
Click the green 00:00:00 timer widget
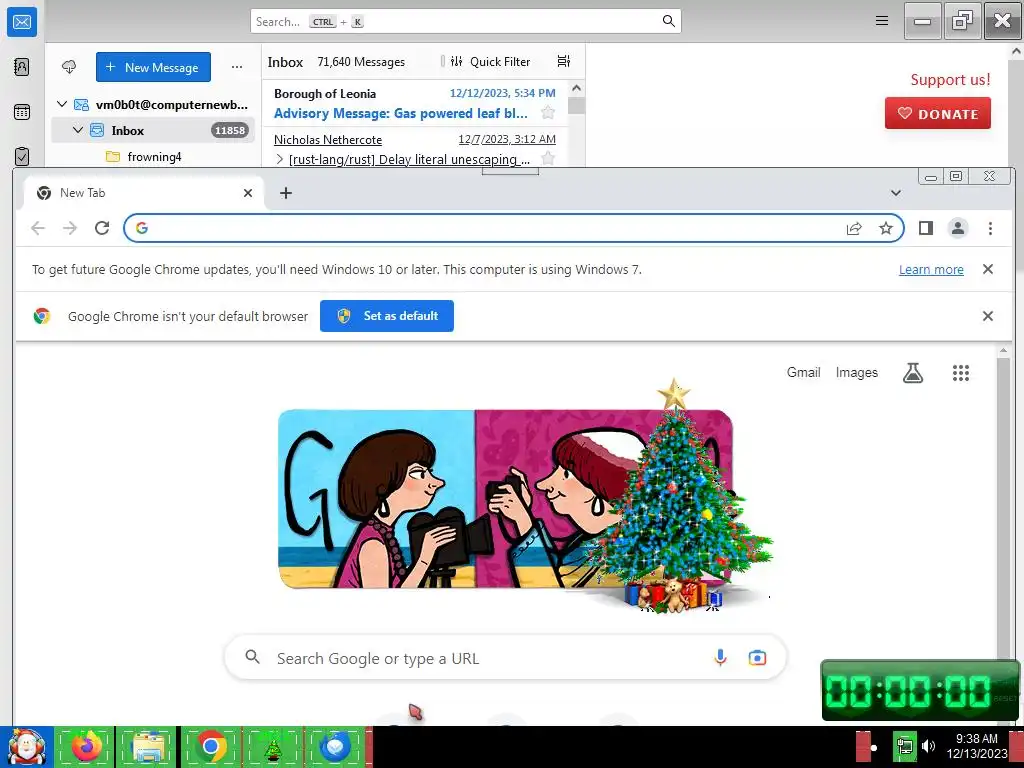point(920,691)
